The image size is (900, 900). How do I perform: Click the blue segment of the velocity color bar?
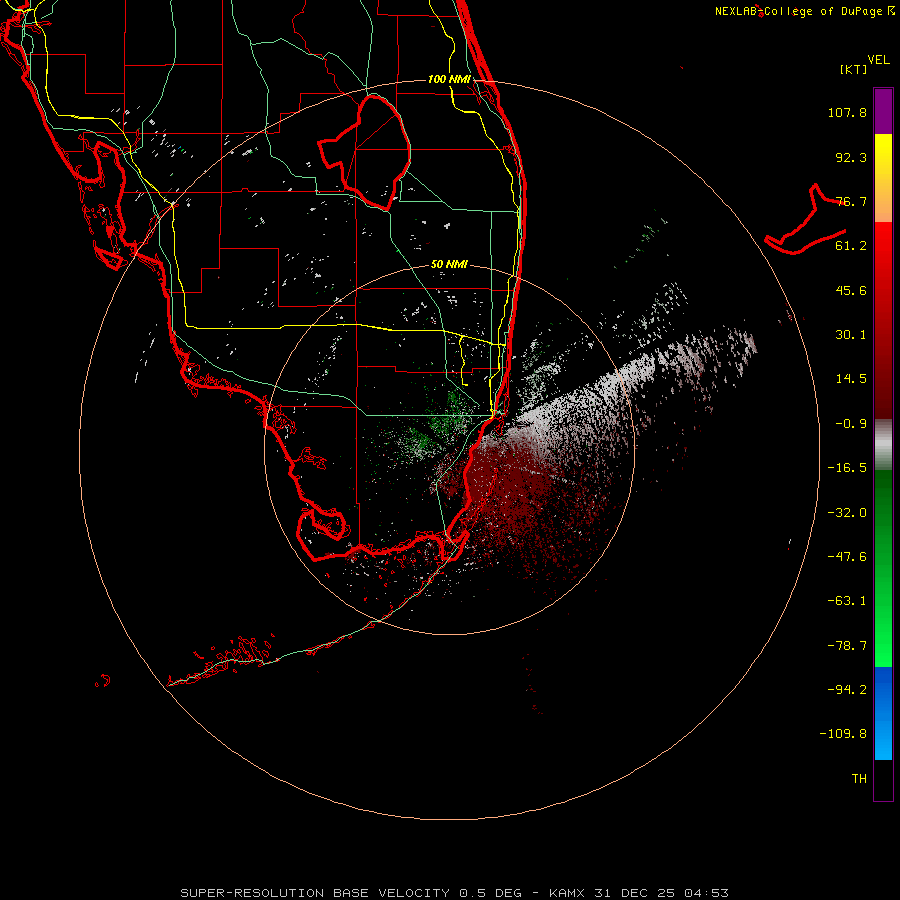coord(883,713)
